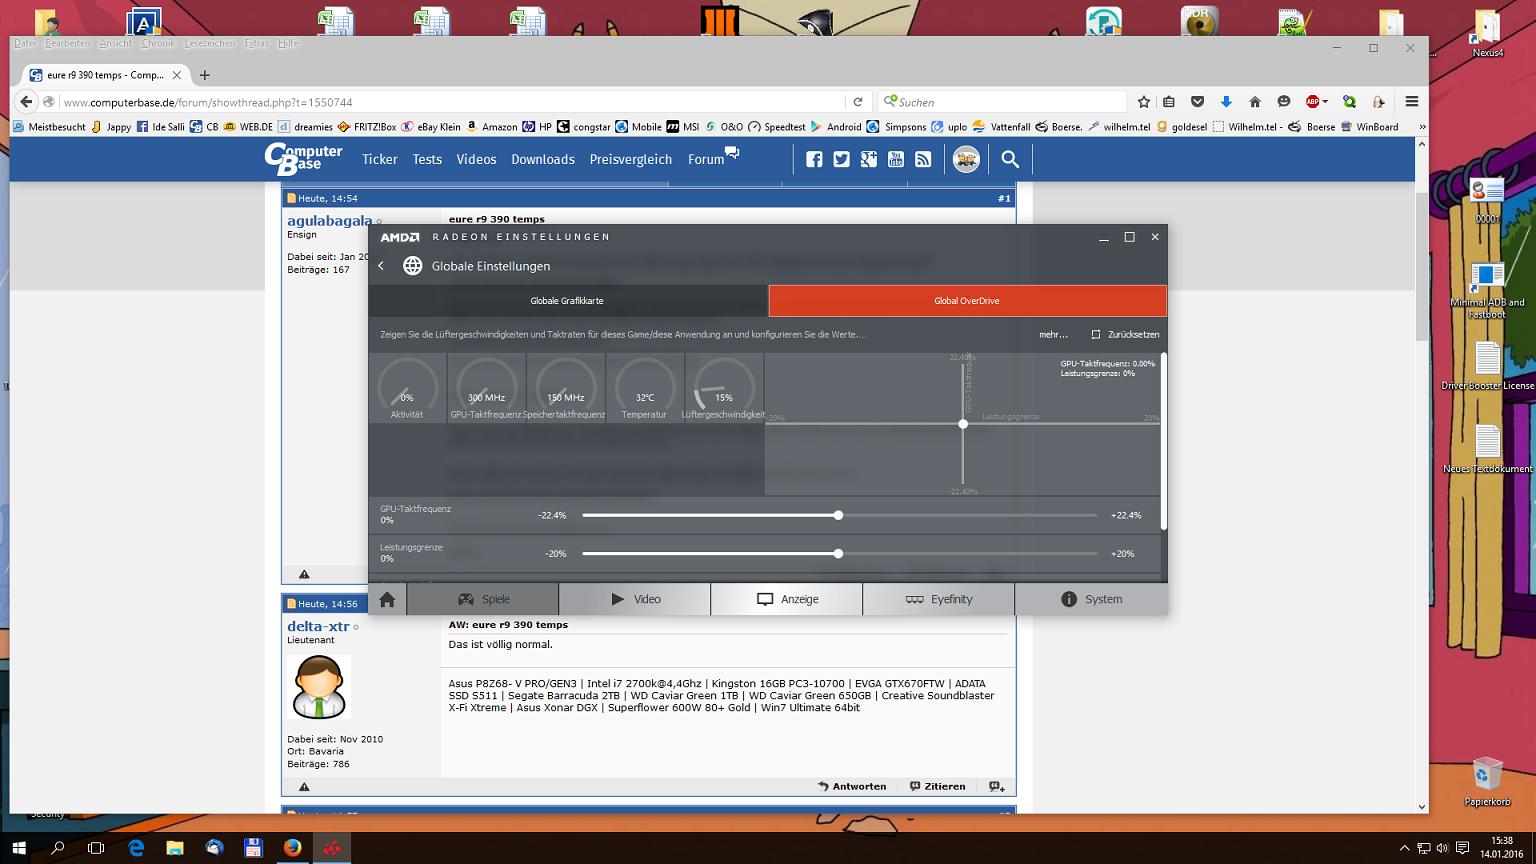Open the Anzeige tab in Radeon Settings
The image size is (1536, 864).
pos(787,599)
